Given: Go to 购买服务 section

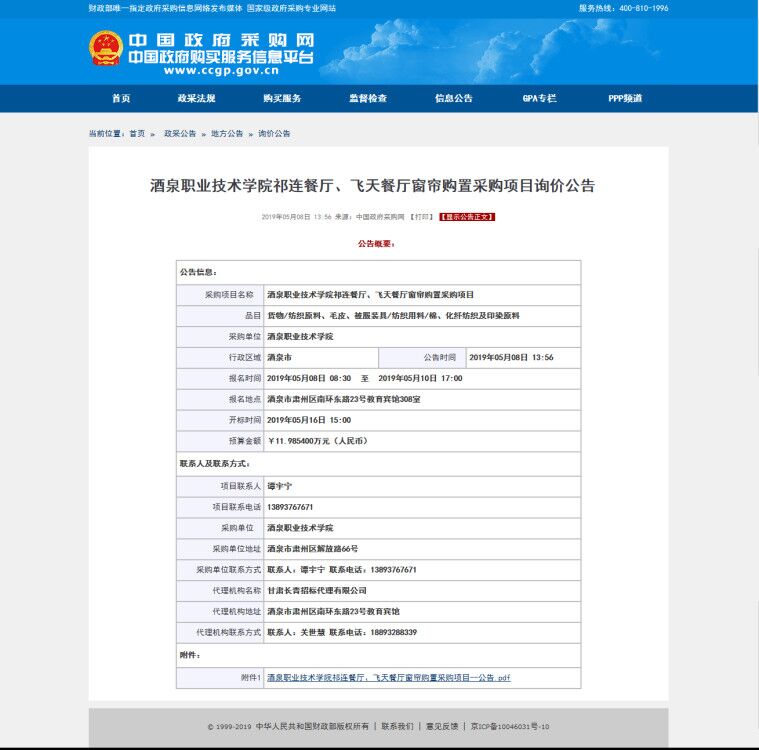Looking at the screenshot, I should [282, 99].
